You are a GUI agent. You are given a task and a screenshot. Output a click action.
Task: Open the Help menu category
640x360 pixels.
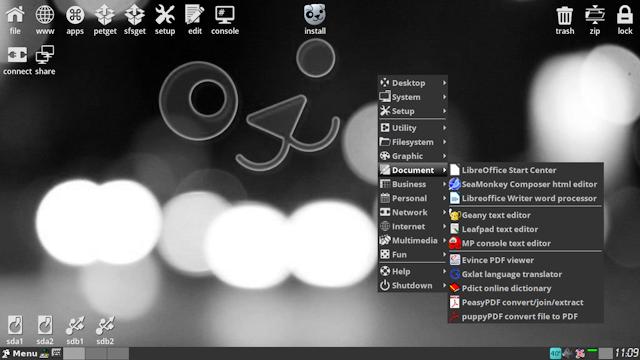point(413,271)
